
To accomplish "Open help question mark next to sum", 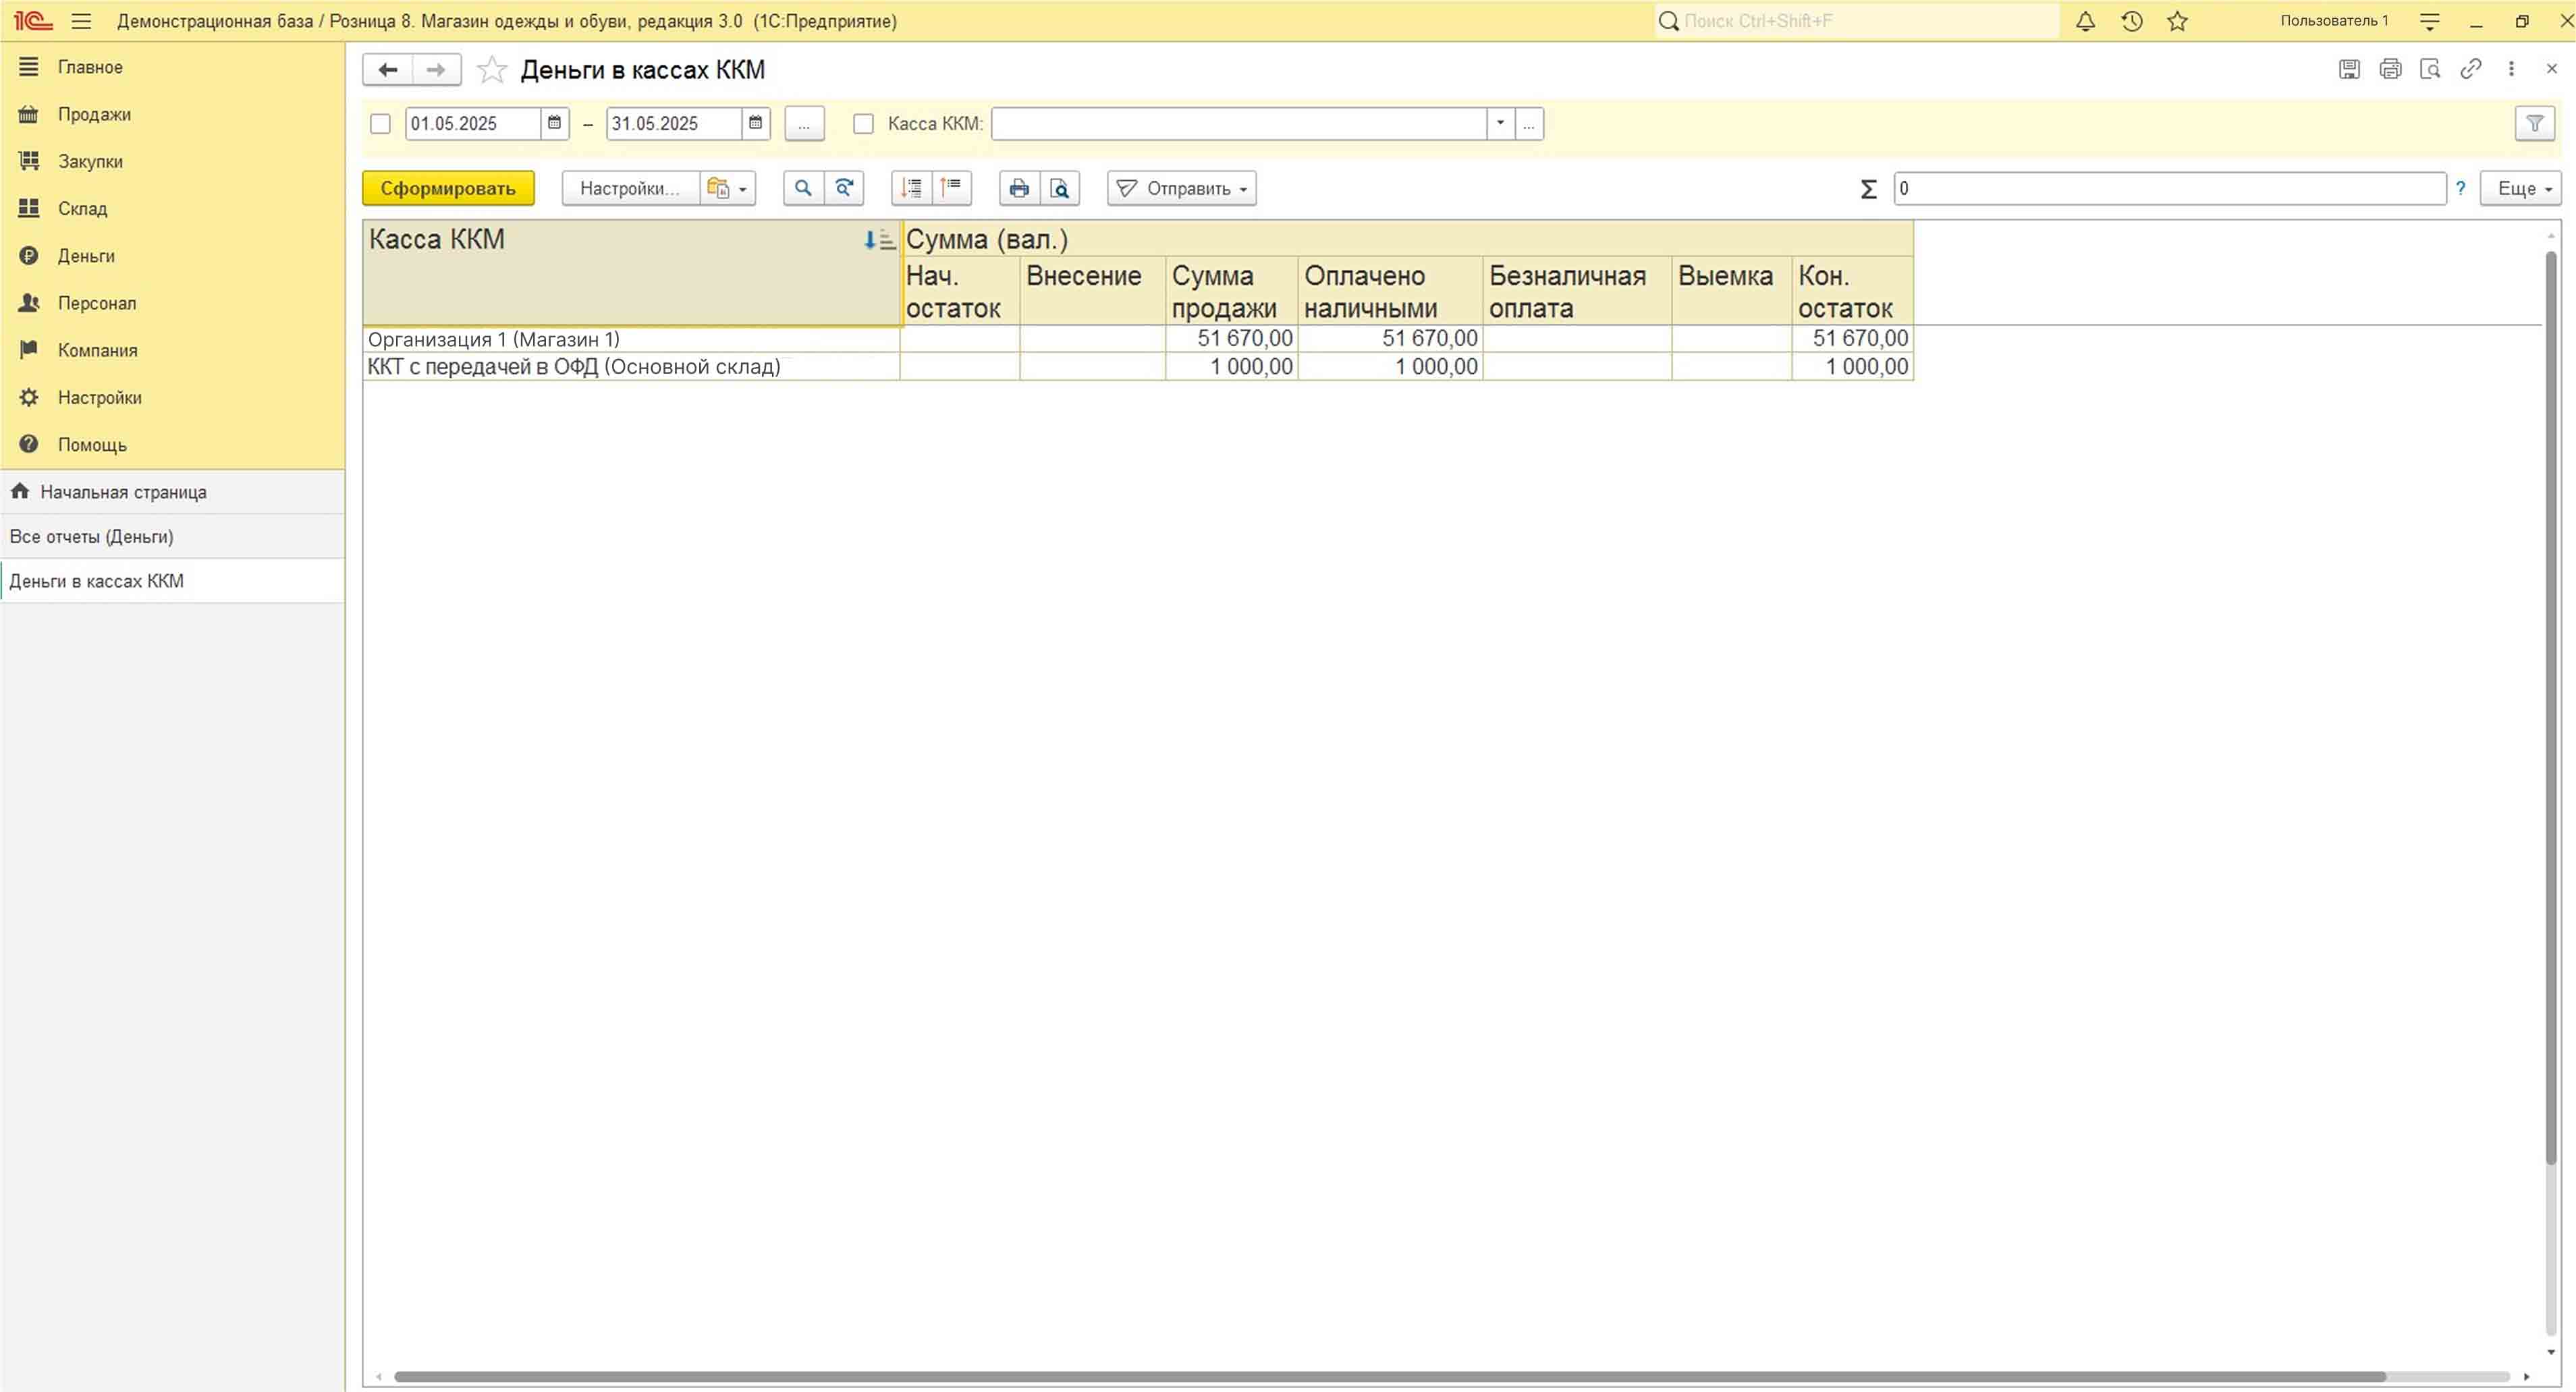I will tap(2460, 188).
